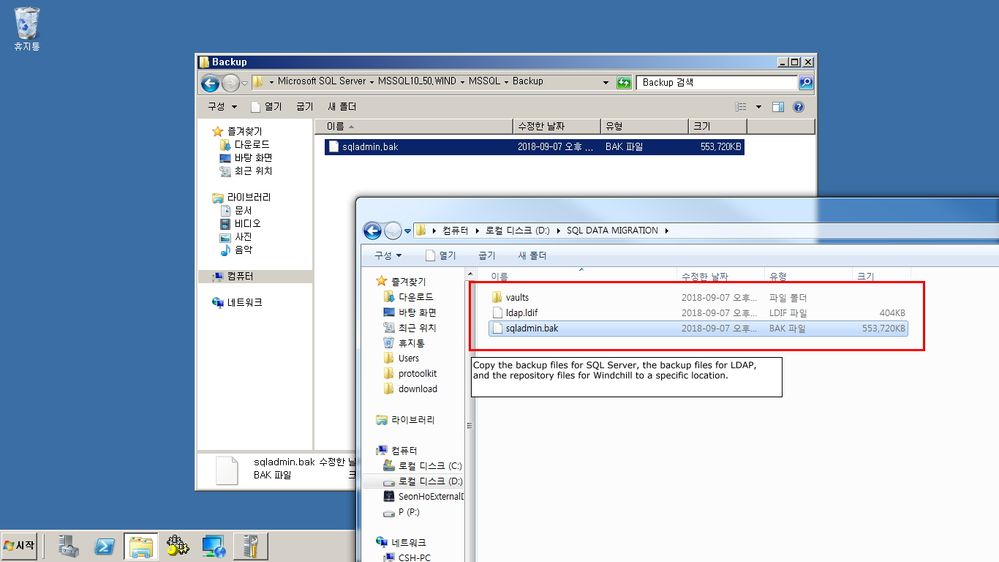
Task: Open 최근 위치 in Backup window sidebar
Action: (x=246, y=171)
